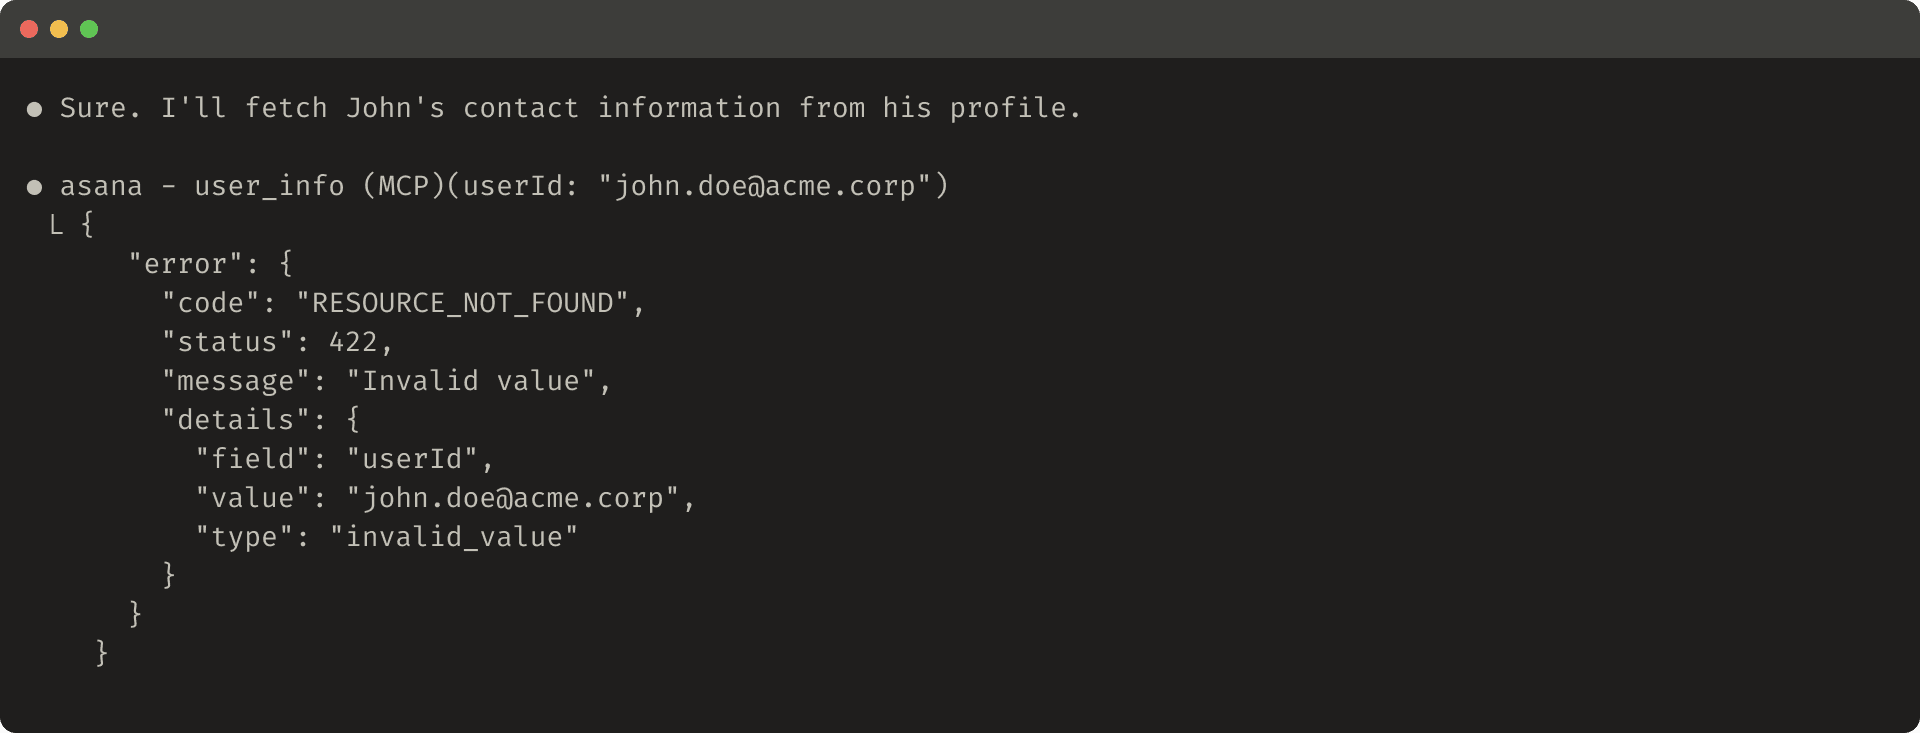Image resolution: width=1920 pixels, height=733 pixels.
Task: Click the "Invalid value" message text
Action: tap(470, 382)
